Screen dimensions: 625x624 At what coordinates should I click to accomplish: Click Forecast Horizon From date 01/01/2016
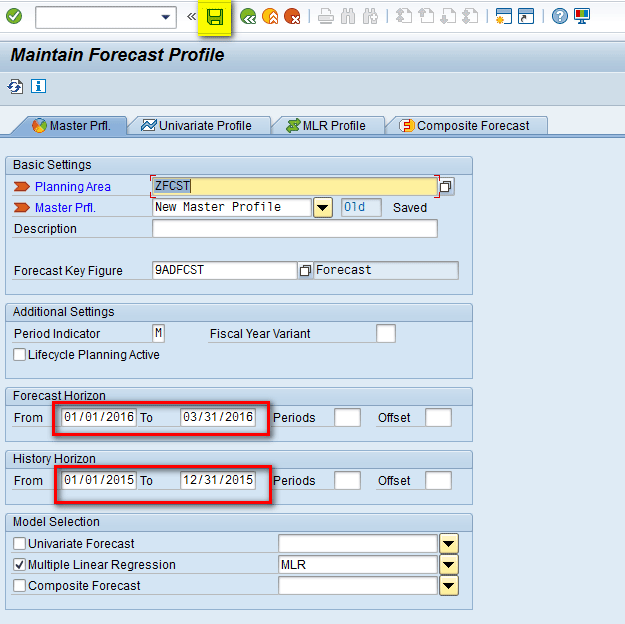99,417
